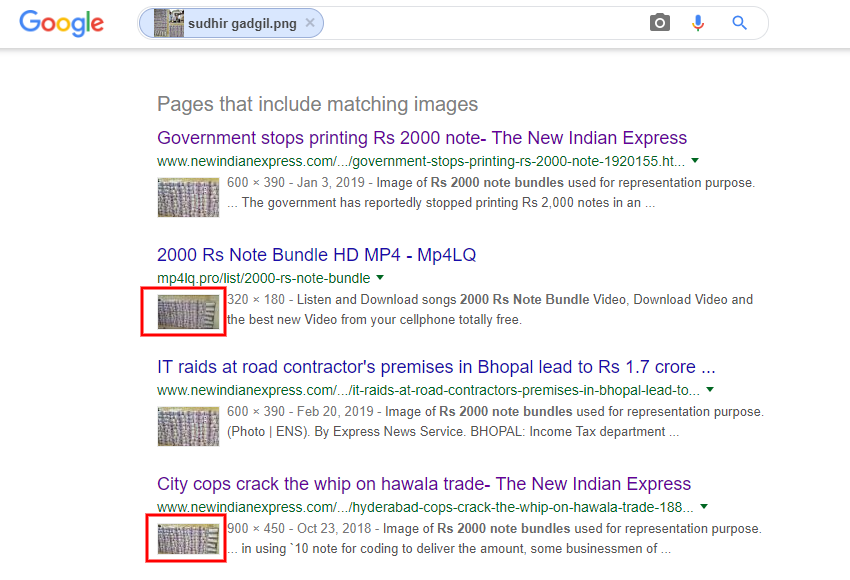Open 'City cops crack the whip on hawala trade' result
The image size is (850, 580).
(424, 484)
